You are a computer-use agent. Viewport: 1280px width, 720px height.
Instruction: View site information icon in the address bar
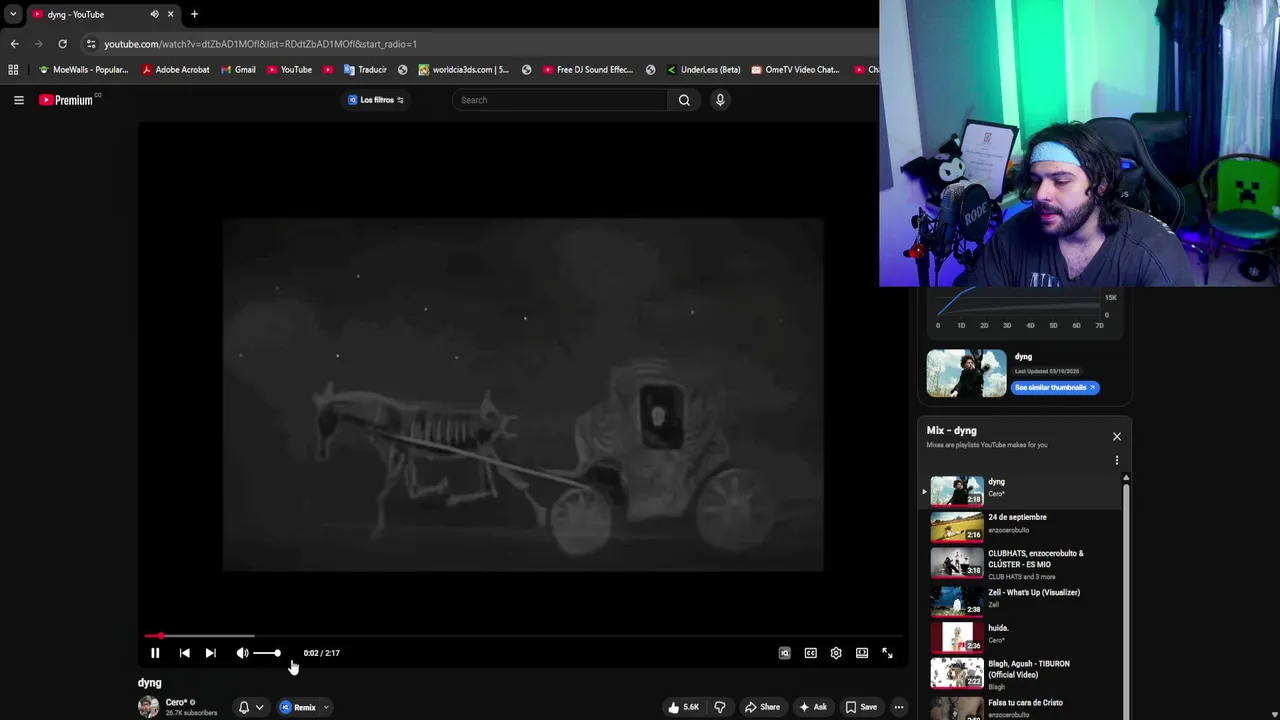[91, 44]
